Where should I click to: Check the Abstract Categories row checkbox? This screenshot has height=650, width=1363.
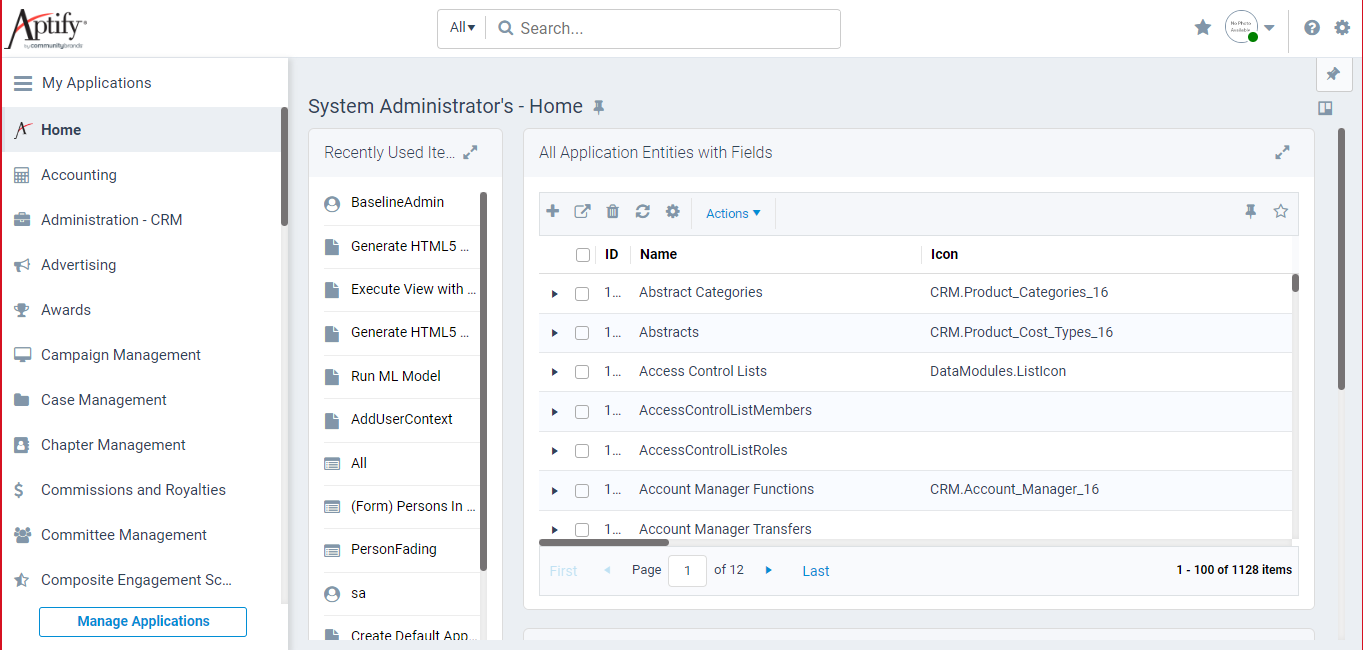click(582, 294)
